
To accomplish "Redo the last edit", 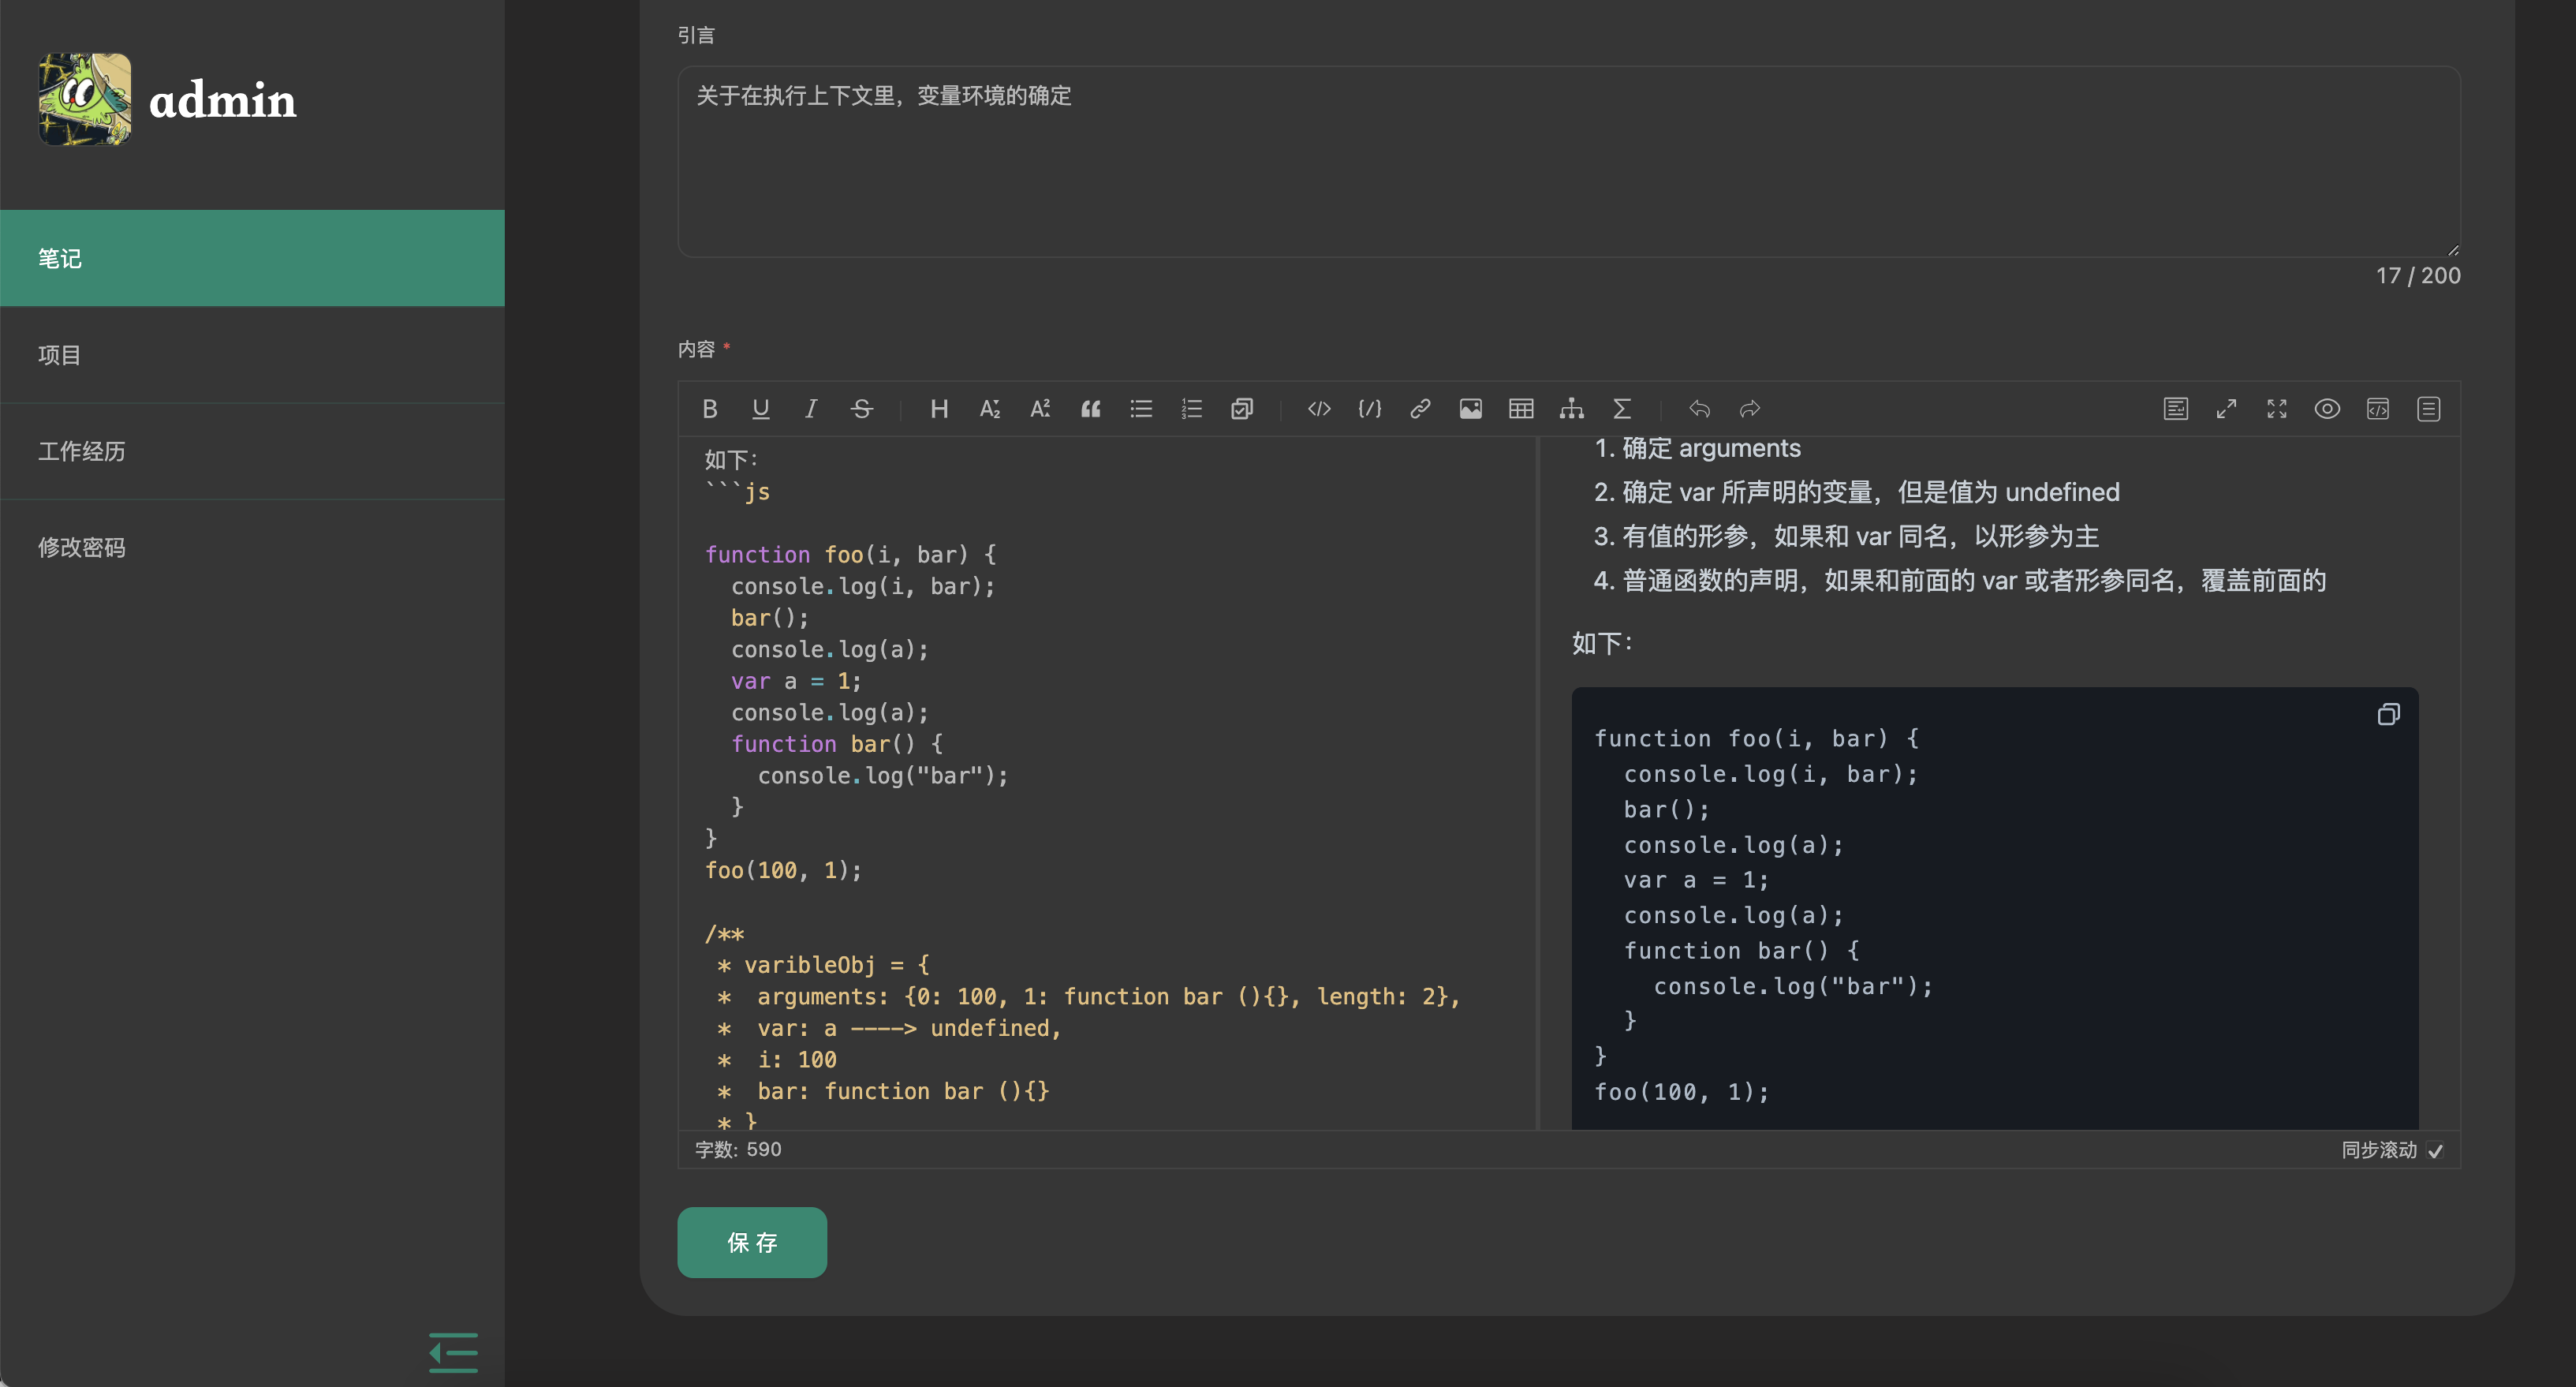I will (x=1750, y=409).
